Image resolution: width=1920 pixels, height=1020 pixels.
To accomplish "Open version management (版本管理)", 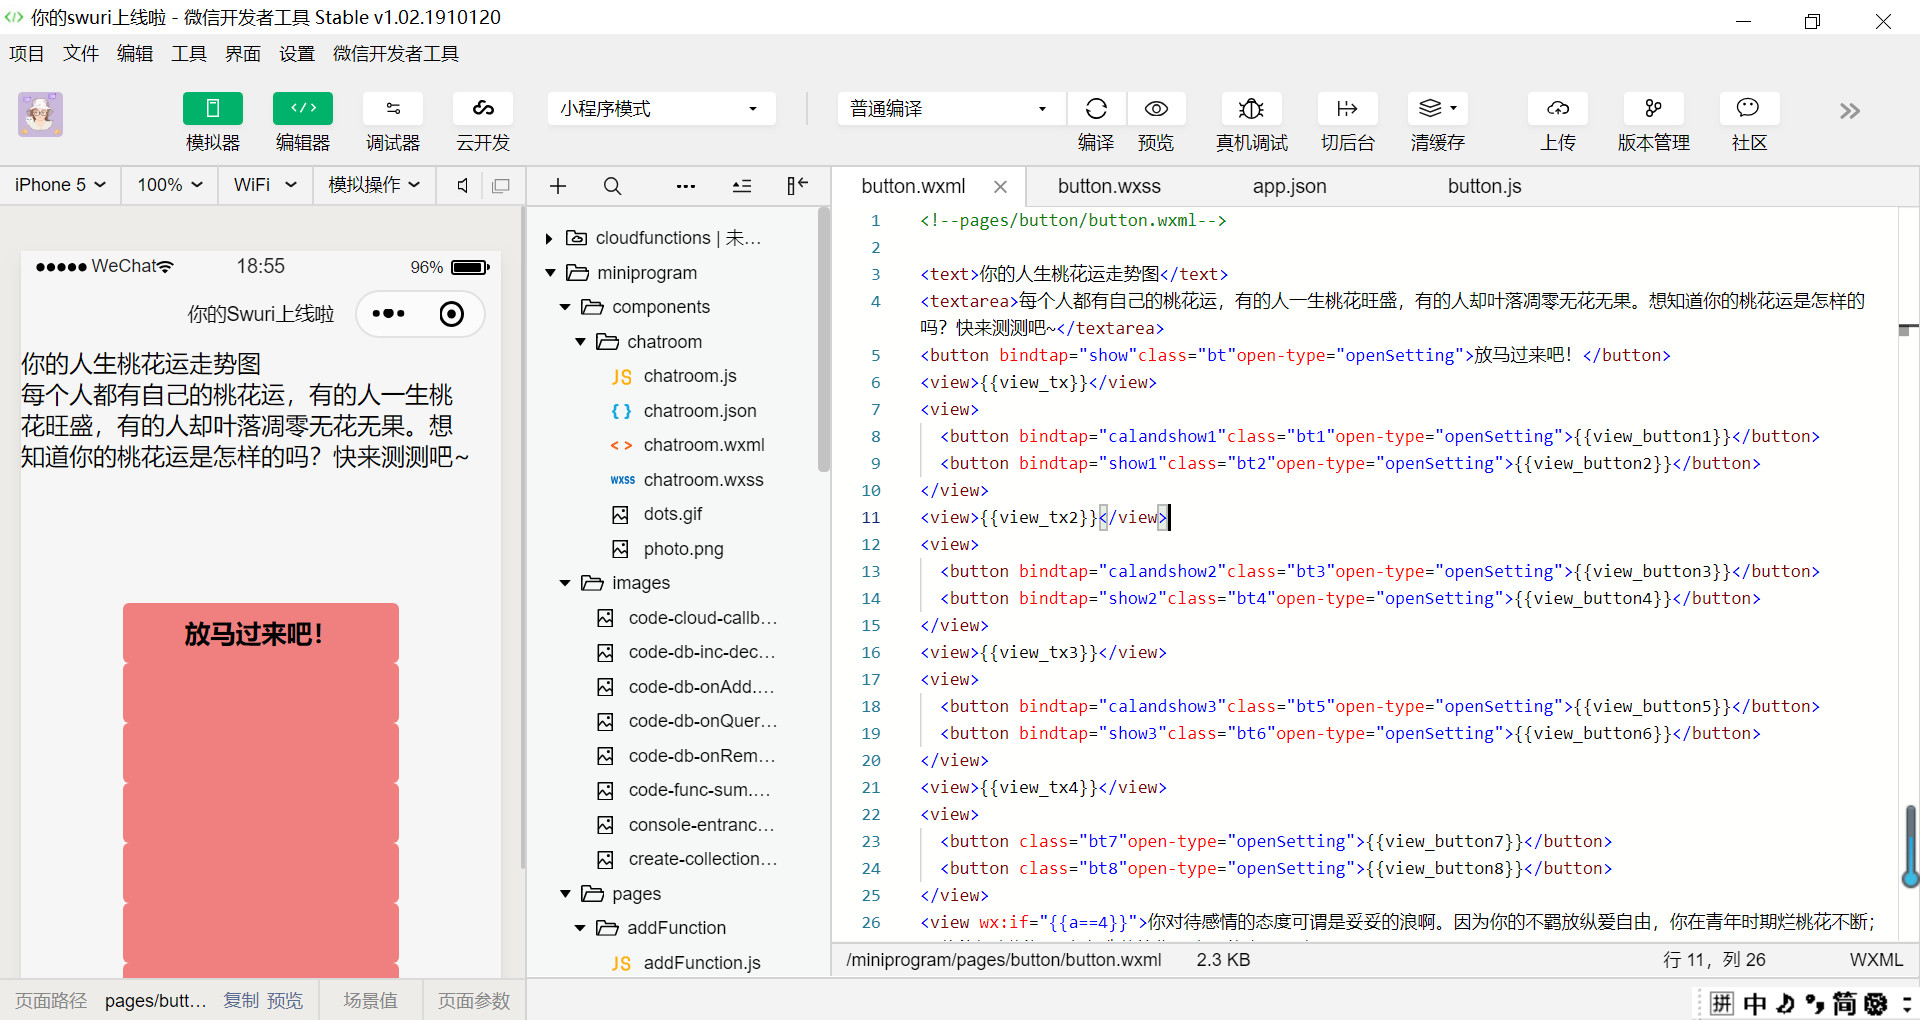I will 1653,109.
